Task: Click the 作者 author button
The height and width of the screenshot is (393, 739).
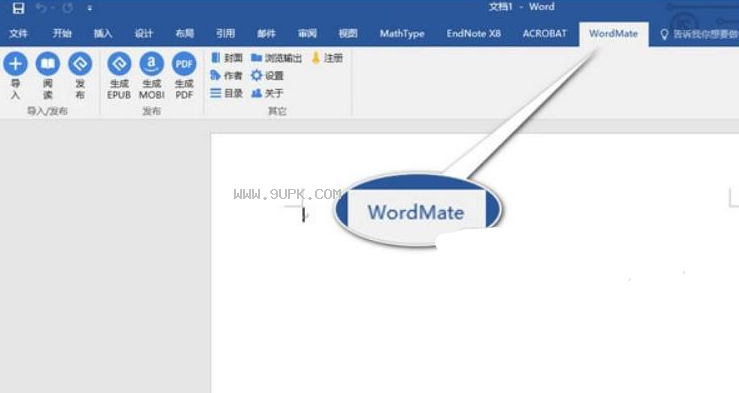Action: click(226, 75)
